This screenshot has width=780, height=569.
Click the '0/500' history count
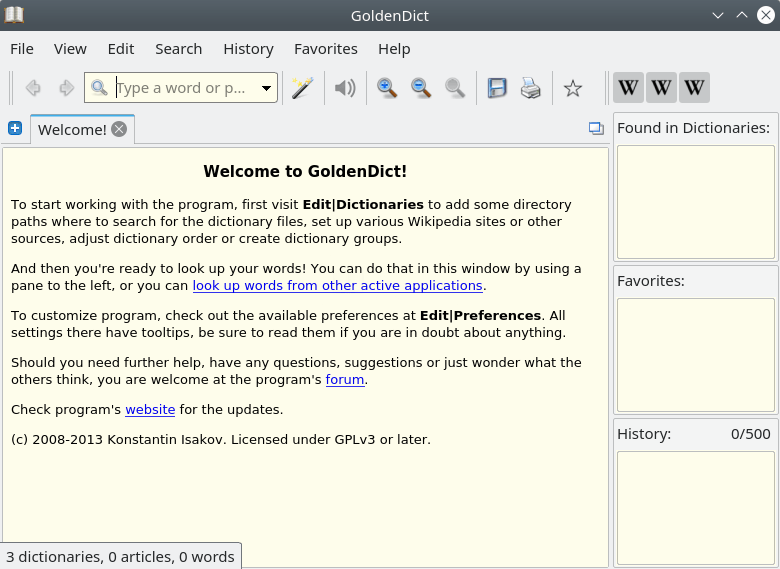point(751,434)
